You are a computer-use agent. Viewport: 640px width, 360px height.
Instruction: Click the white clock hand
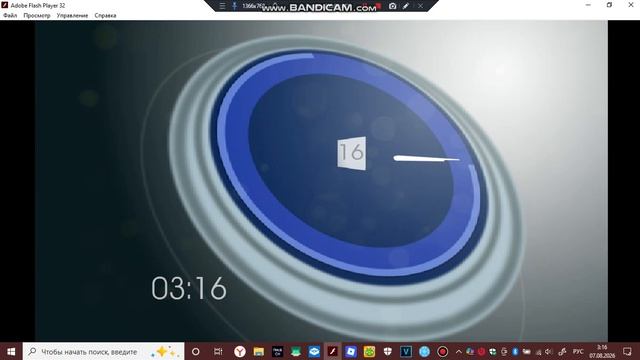point(426,158)
